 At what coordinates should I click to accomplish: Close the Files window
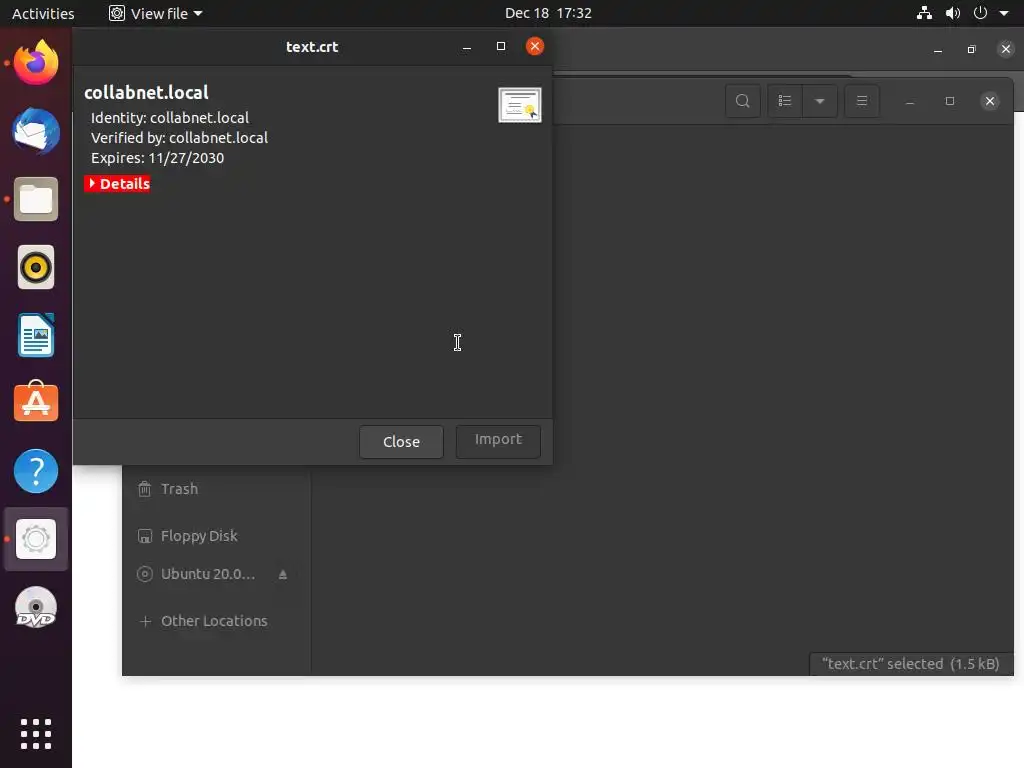tap(990, 101)
